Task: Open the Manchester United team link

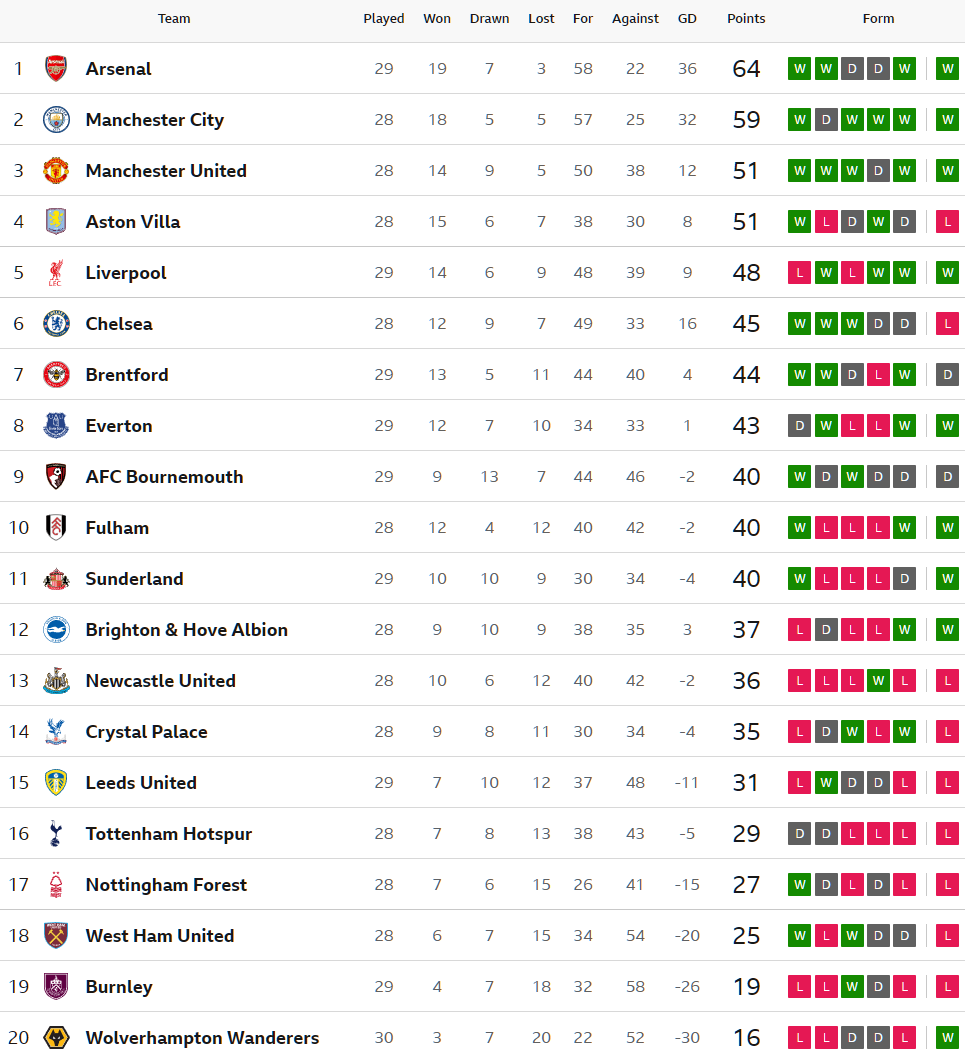Action: pos(166,170)
